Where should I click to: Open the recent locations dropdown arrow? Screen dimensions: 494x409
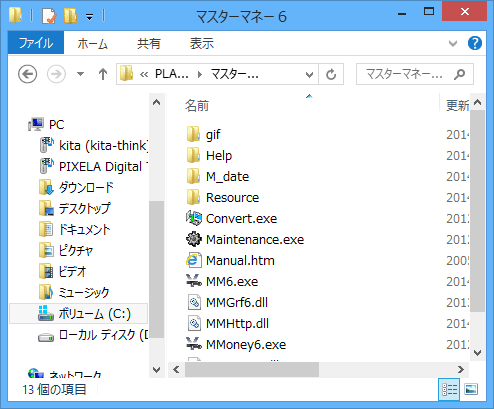click(x=80, y=74)
